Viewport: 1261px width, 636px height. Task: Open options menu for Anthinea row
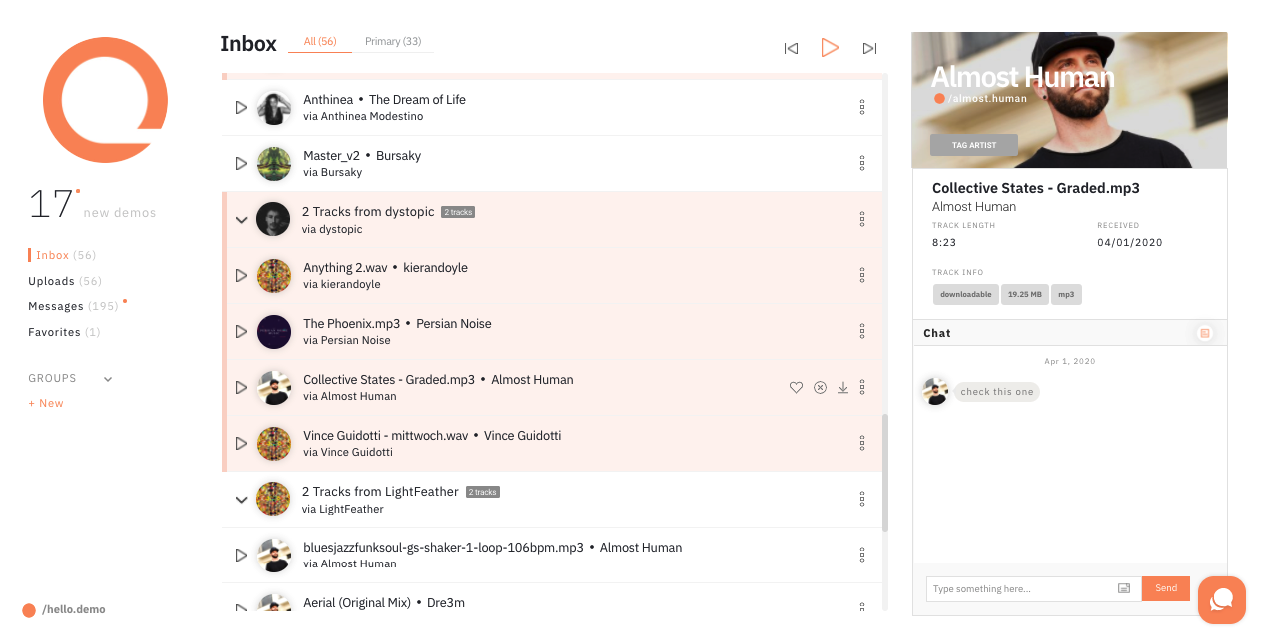coord(862,107)
